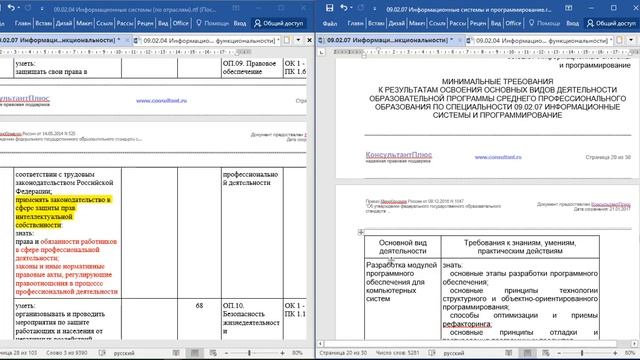Open the Office tab in the right window
The width and height of the screenshot is (640, 360).
513,24
